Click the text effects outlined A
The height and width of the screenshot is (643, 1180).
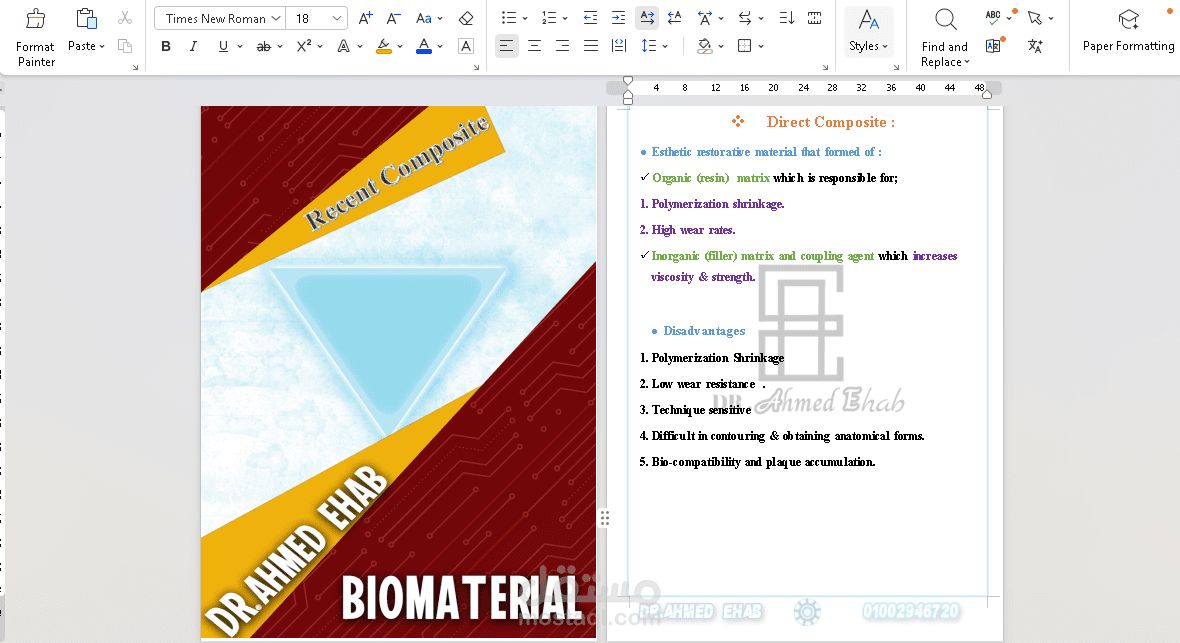coord(343,46)
